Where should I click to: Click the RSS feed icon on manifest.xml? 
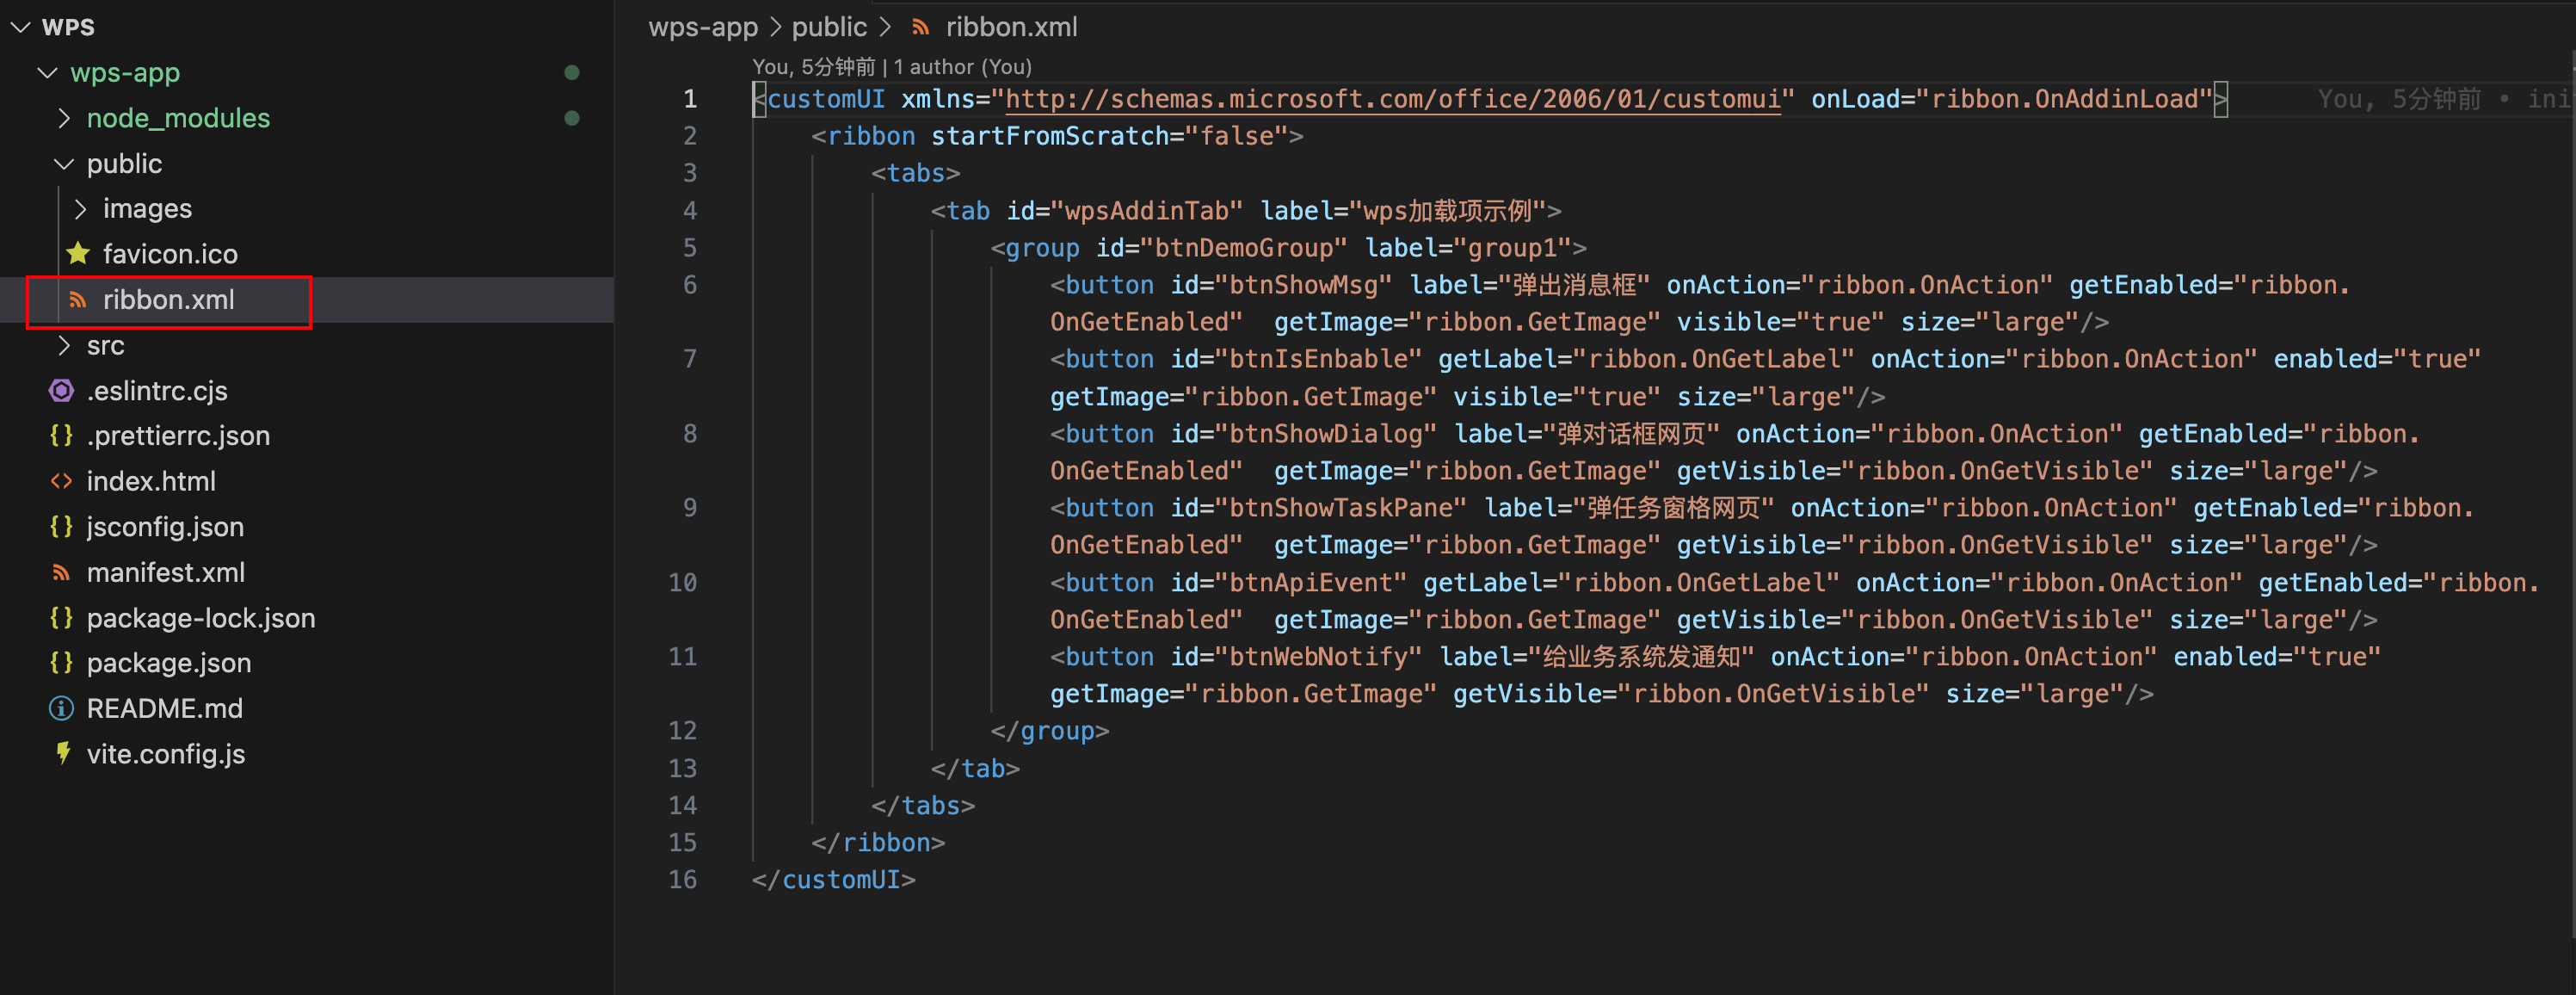[x=61, y=572]
